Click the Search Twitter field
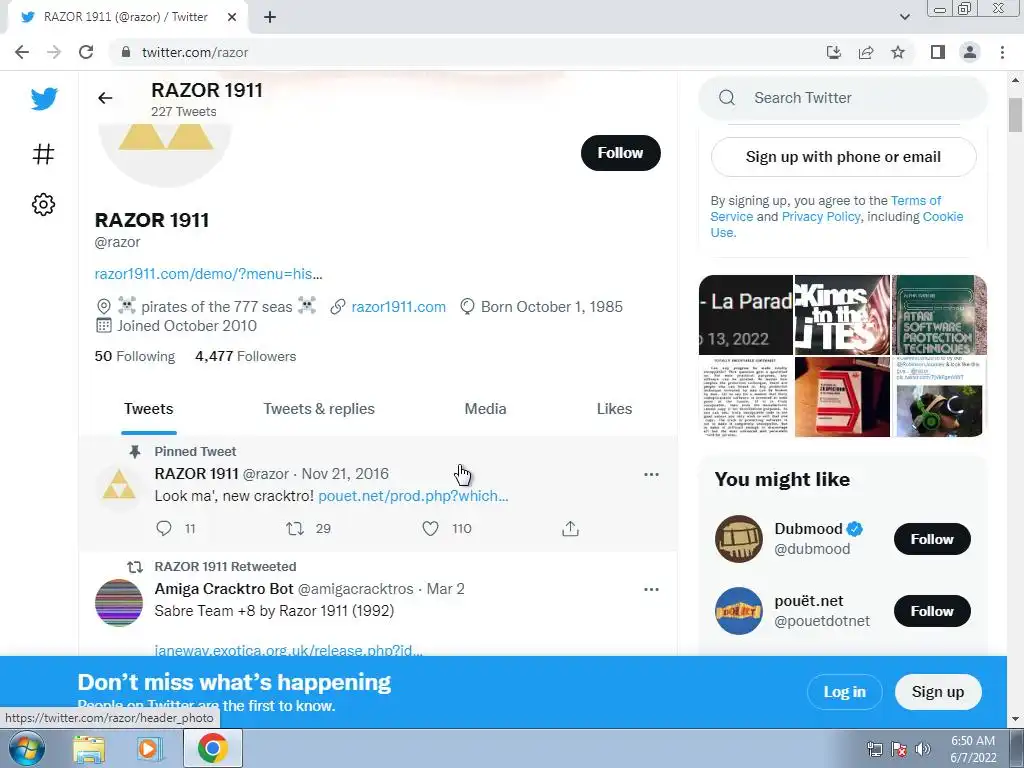Viewport: 1024px width, 768px height. coord(842,98)
